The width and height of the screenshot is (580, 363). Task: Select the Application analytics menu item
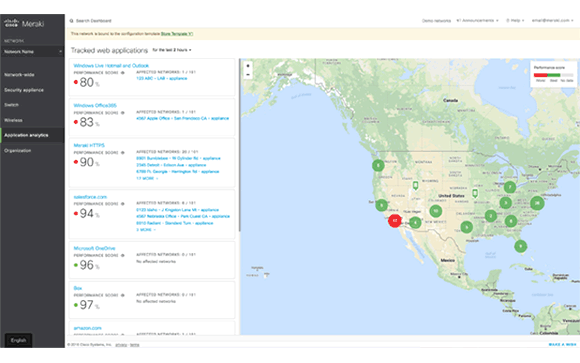click(x=26, y=135)
